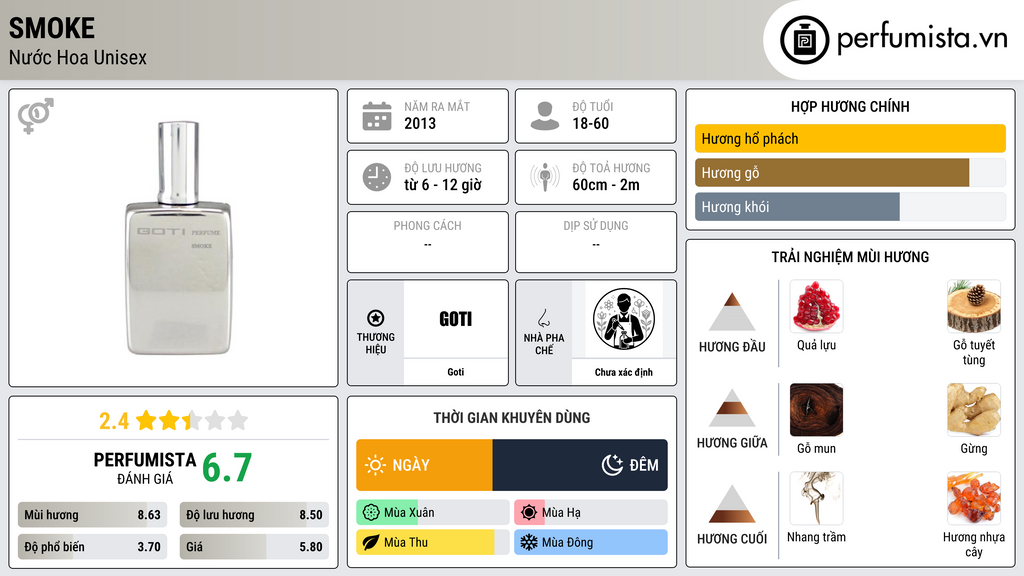This screenshot has height=576, width=1024.
Task: Click the Hương nhựa cây resin image
Action: [974, 498]
